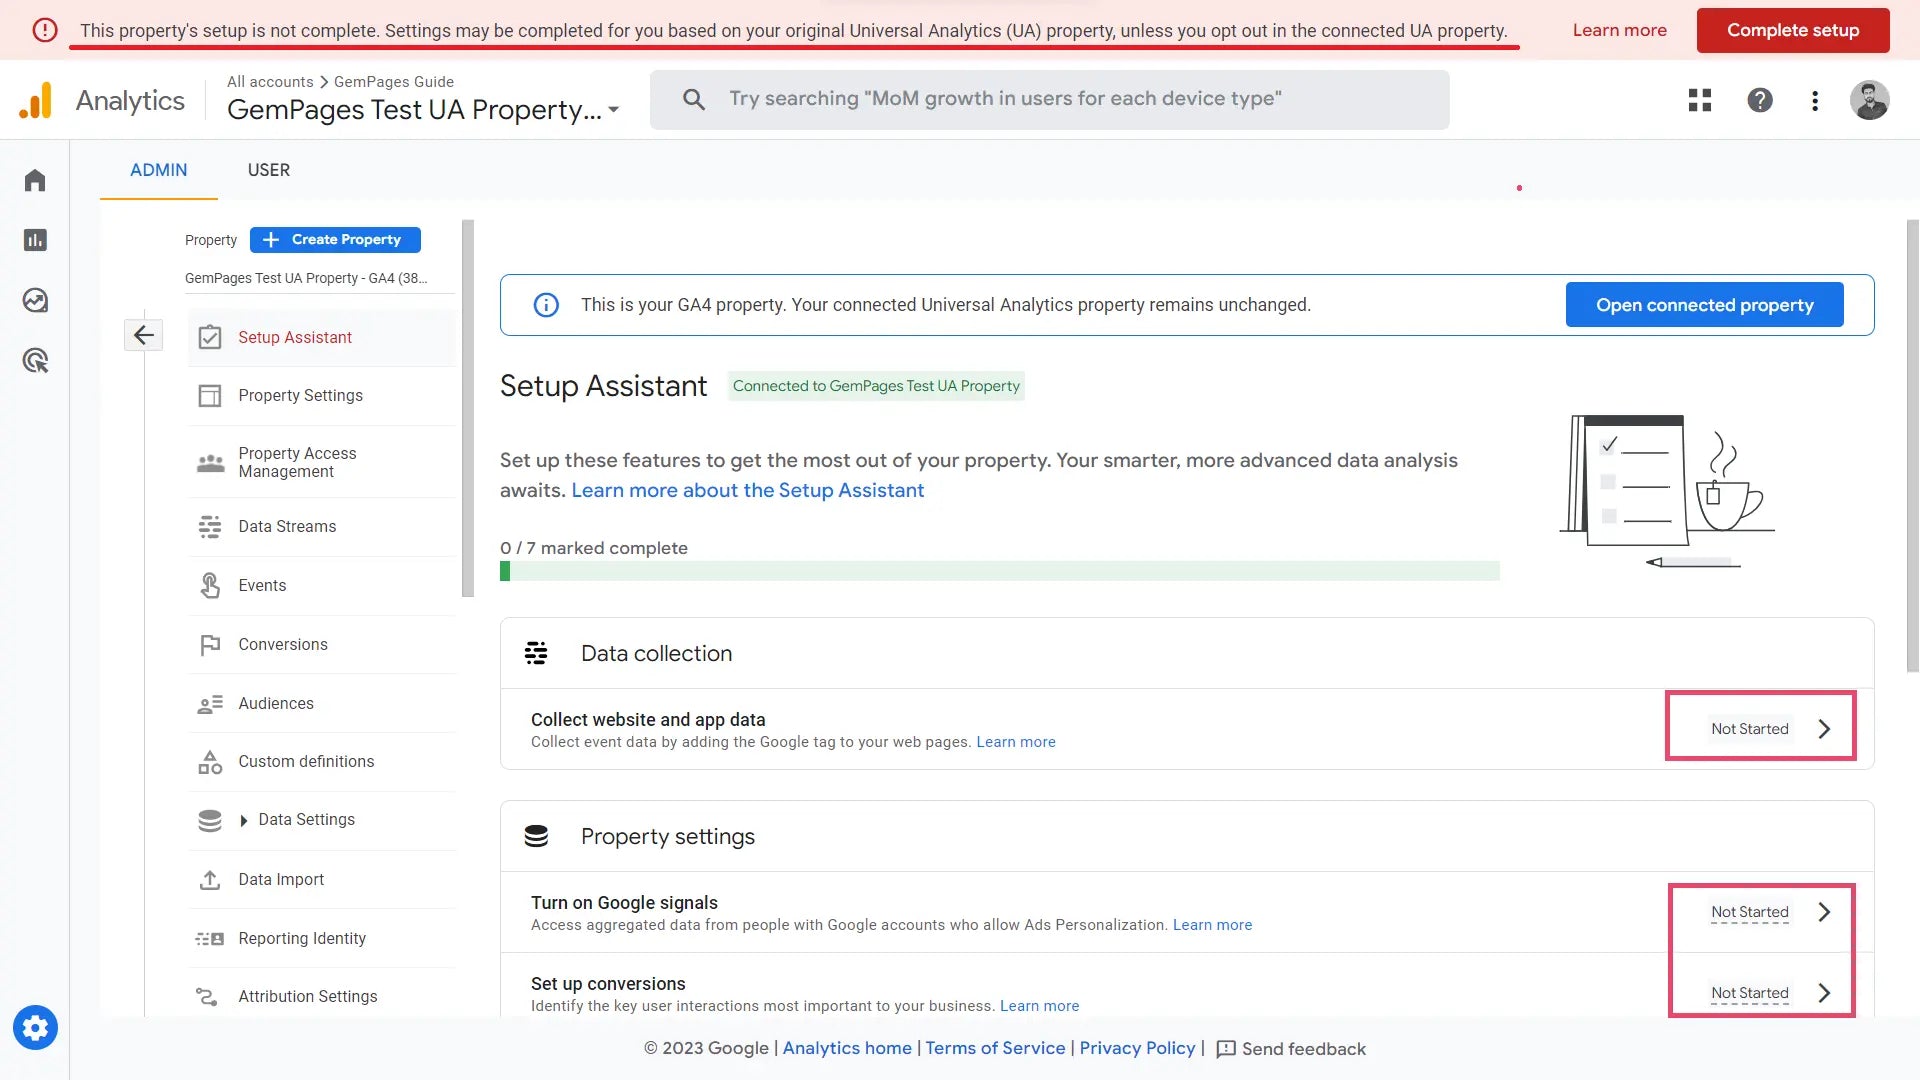Click Send feedback in footer
Viewport: 1920px width, 1080px height.
1291,1049
